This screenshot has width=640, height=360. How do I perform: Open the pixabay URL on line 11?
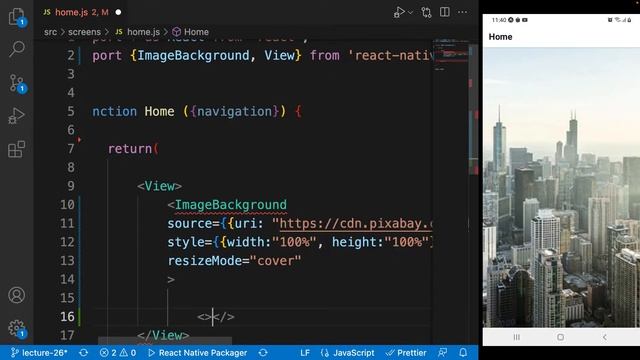[x=356, y=223]
